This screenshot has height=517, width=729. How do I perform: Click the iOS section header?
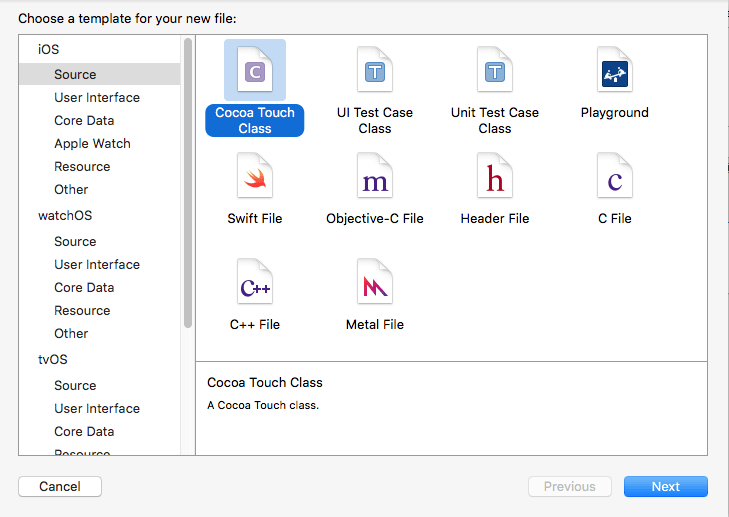(48, 49)
